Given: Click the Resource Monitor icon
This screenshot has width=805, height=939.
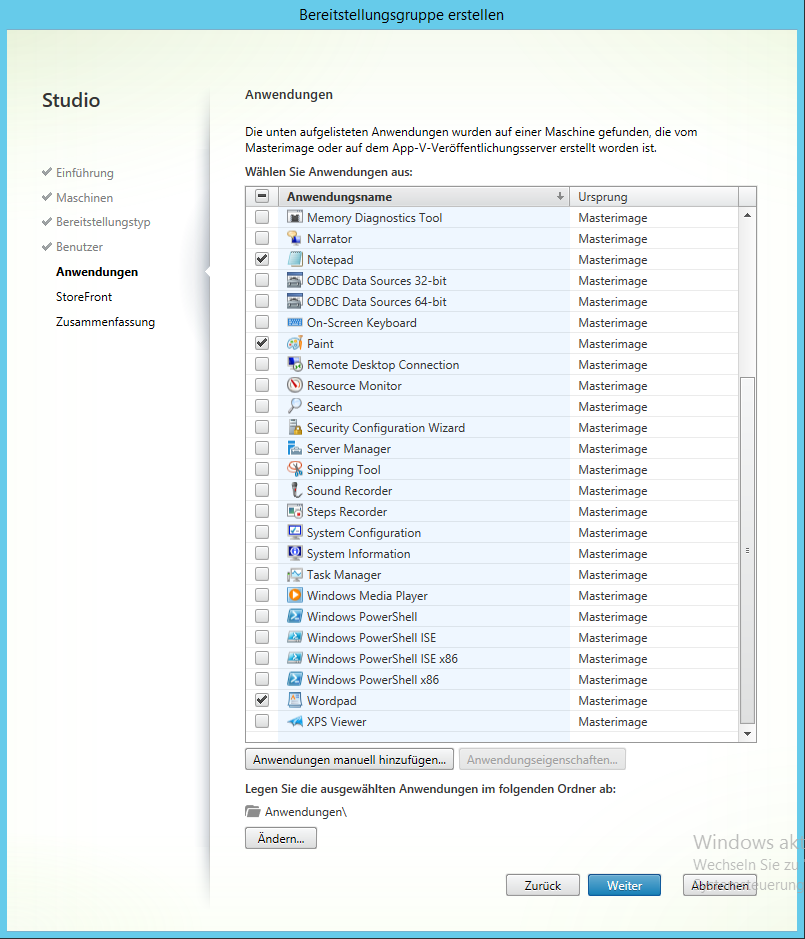Looking at the screenshot, I should (x=294, y=385).
